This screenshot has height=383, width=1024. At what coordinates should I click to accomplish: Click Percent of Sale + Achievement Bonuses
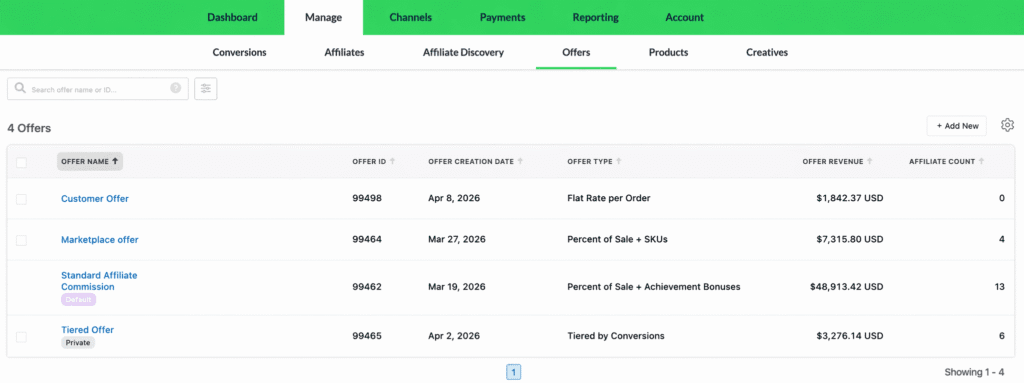tap(654, 287)
